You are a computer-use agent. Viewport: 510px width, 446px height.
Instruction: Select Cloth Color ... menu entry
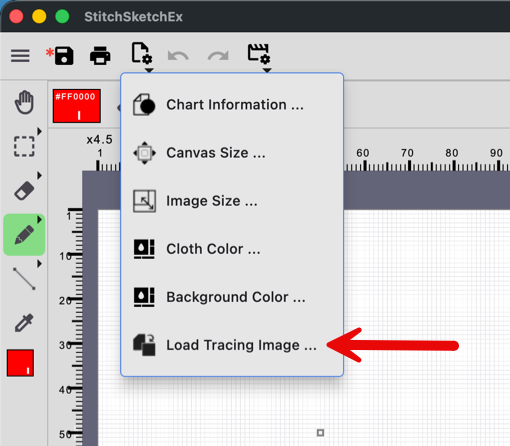tap(232, 249)
